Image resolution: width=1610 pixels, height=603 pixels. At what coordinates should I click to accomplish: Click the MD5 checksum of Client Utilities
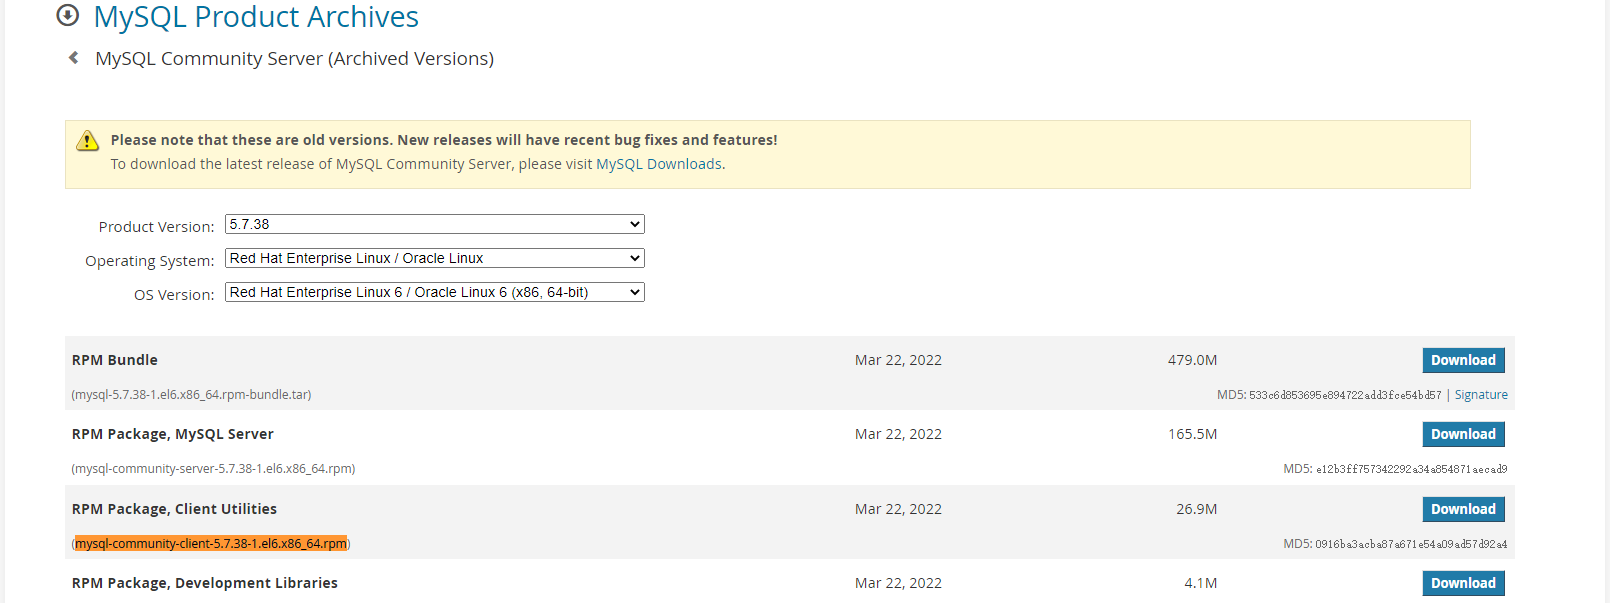pyautogui.click(x=1395, y=544)
